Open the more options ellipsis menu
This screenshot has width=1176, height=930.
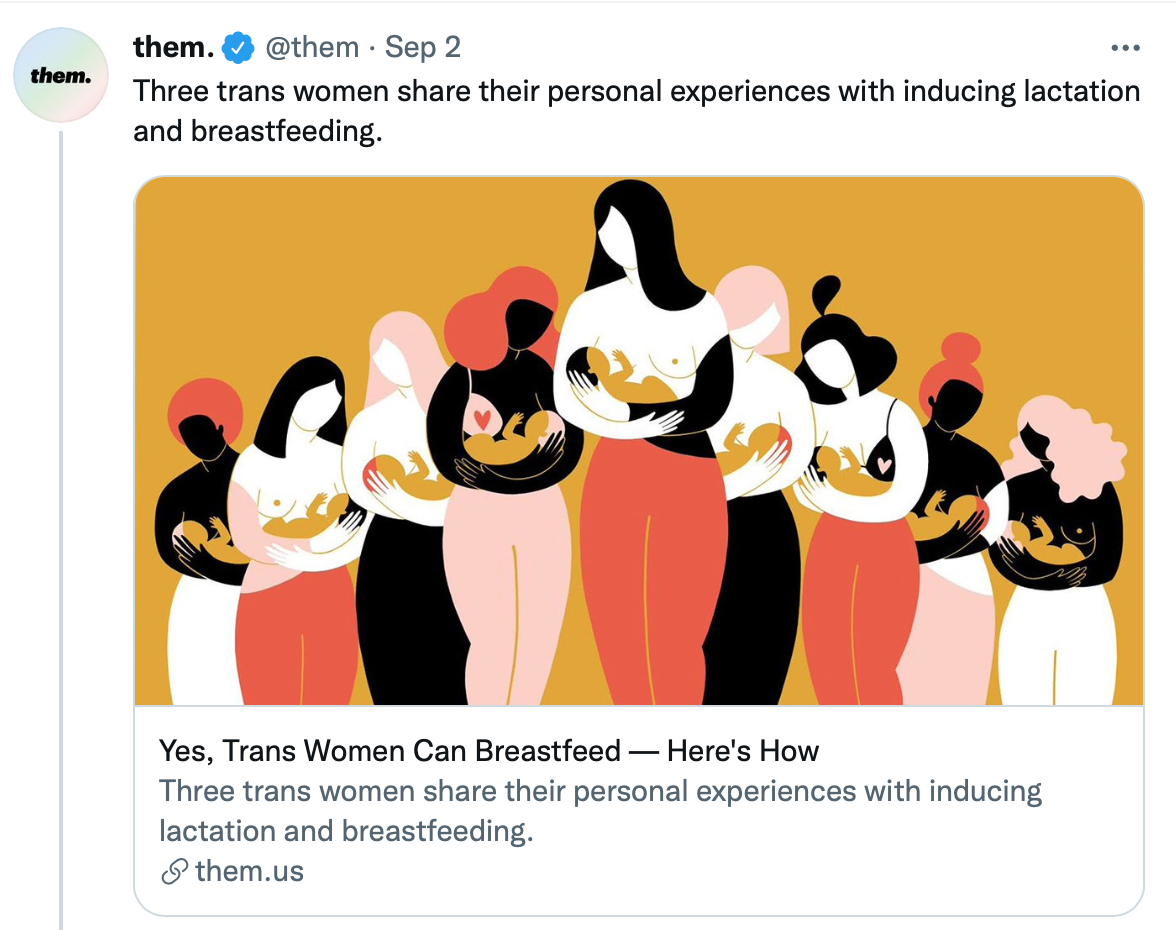(x=1125, y=47)
